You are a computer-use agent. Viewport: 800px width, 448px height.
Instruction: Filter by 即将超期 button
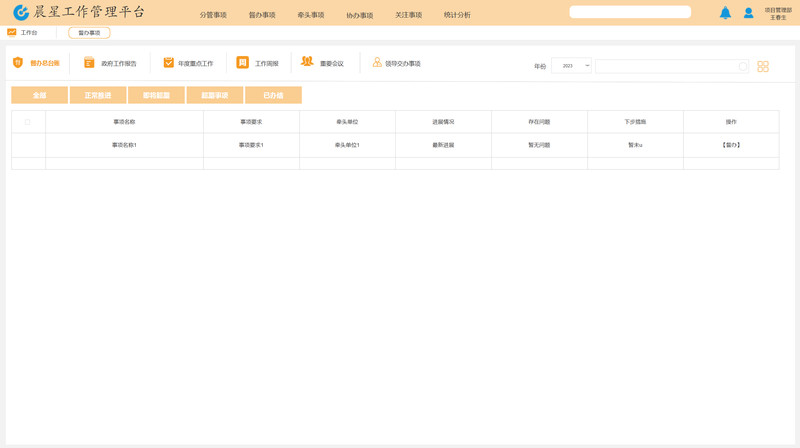(156, 95)
